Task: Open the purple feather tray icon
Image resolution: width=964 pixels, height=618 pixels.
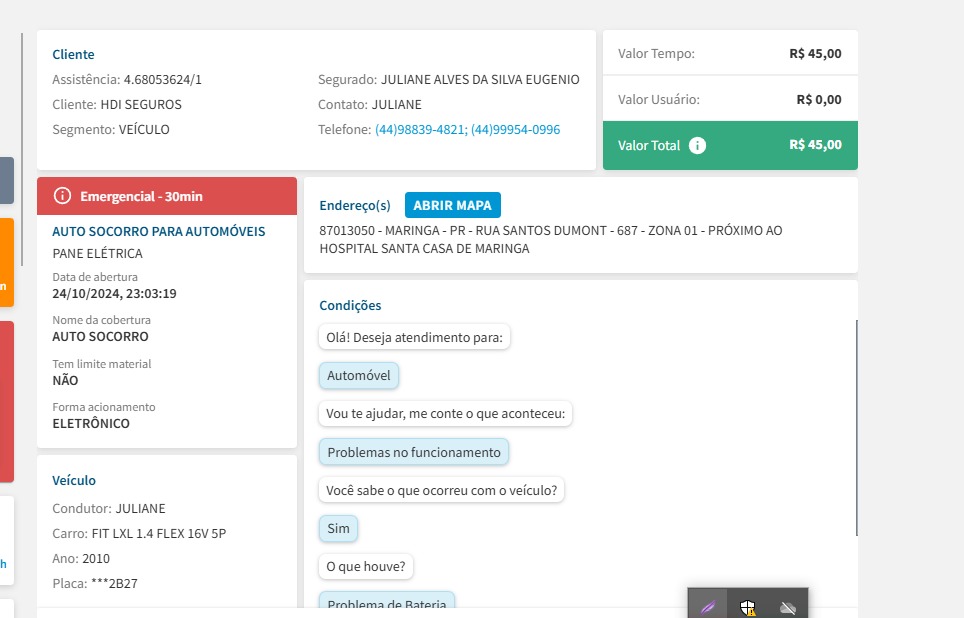Action: [x=708, y=607]
